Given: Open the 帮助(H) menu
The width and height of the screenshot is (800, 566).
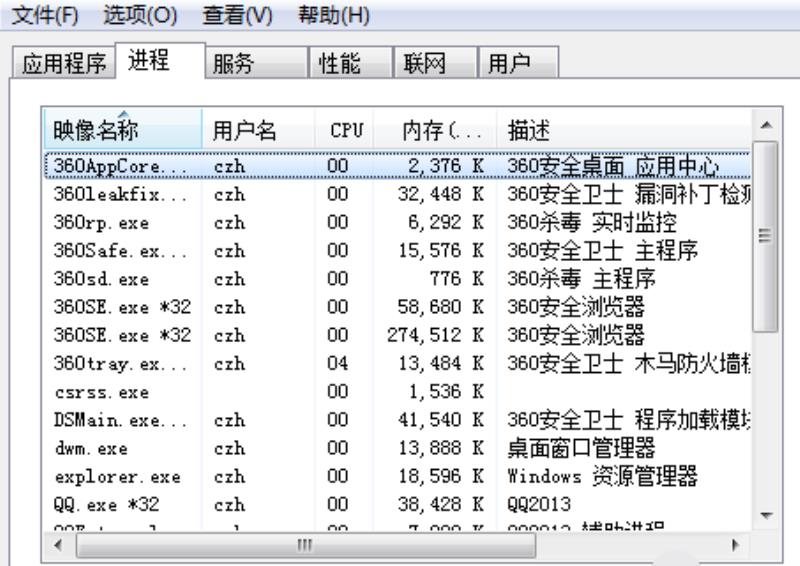Looking at the screenshot, I should click(334, 15).
